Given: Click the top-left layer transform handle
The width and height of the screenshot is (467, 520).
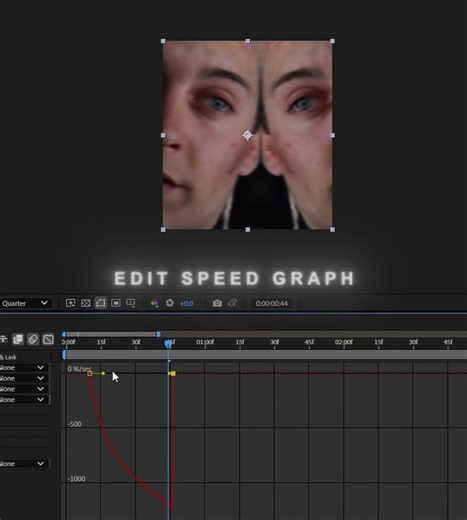Looking at the screenshot, I should point(163,41).
